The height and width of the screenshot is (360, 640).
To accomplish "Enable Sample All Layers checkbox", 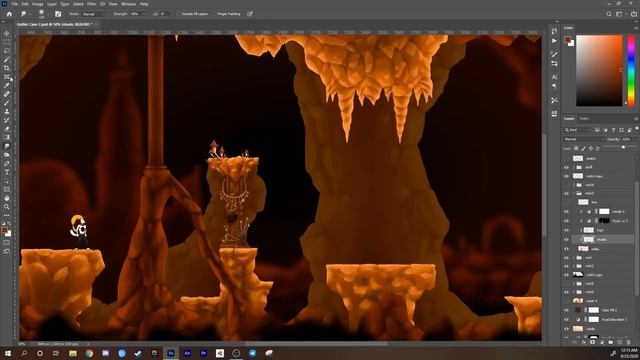I will [x=179, y=14].
